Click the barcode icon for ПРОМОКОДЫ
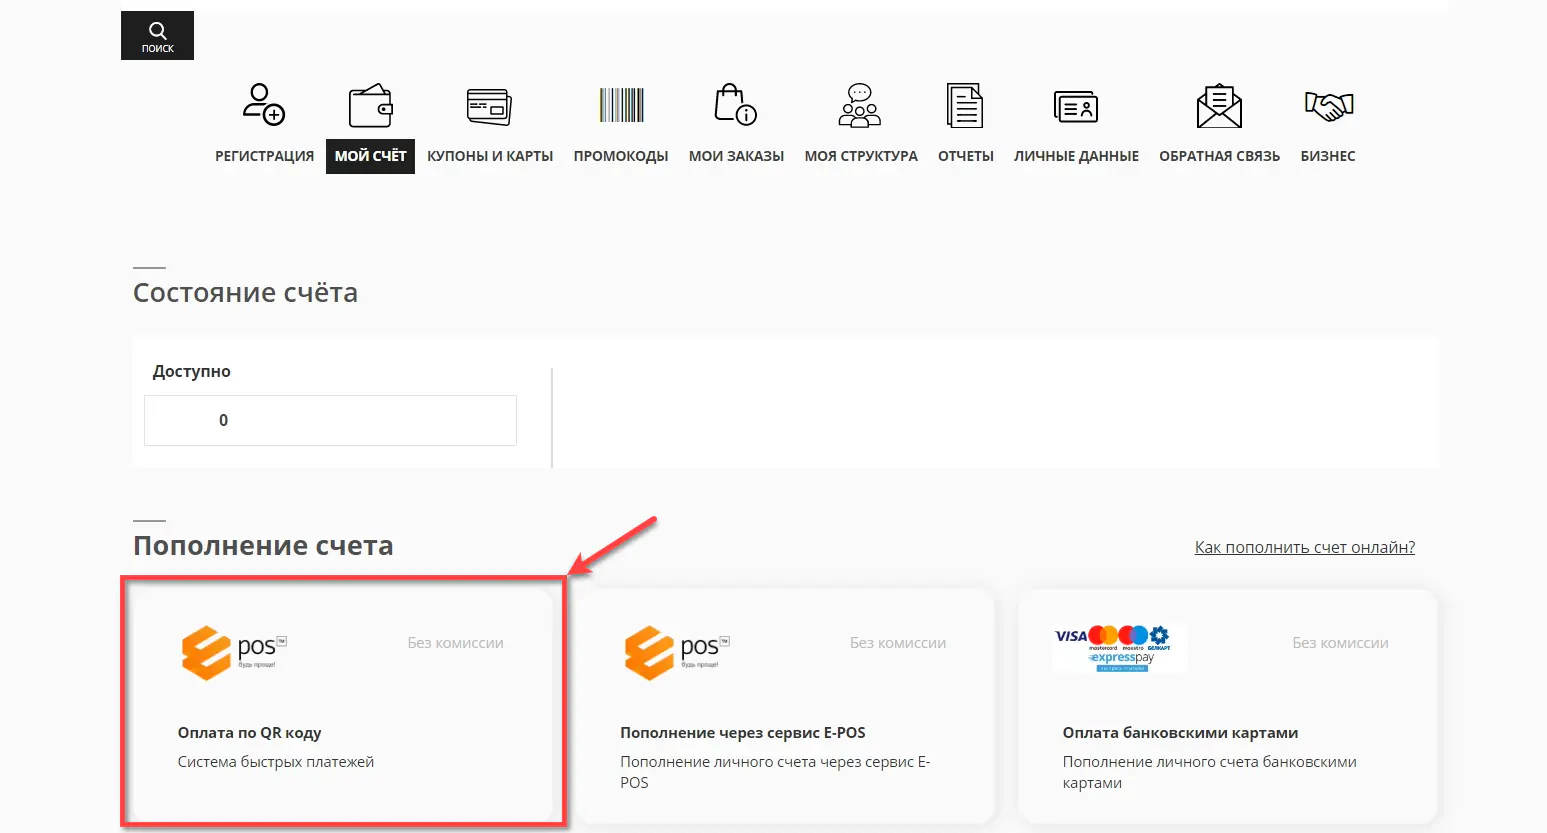The width and height of the screenshot is (1547, 833). coord(620,104)
